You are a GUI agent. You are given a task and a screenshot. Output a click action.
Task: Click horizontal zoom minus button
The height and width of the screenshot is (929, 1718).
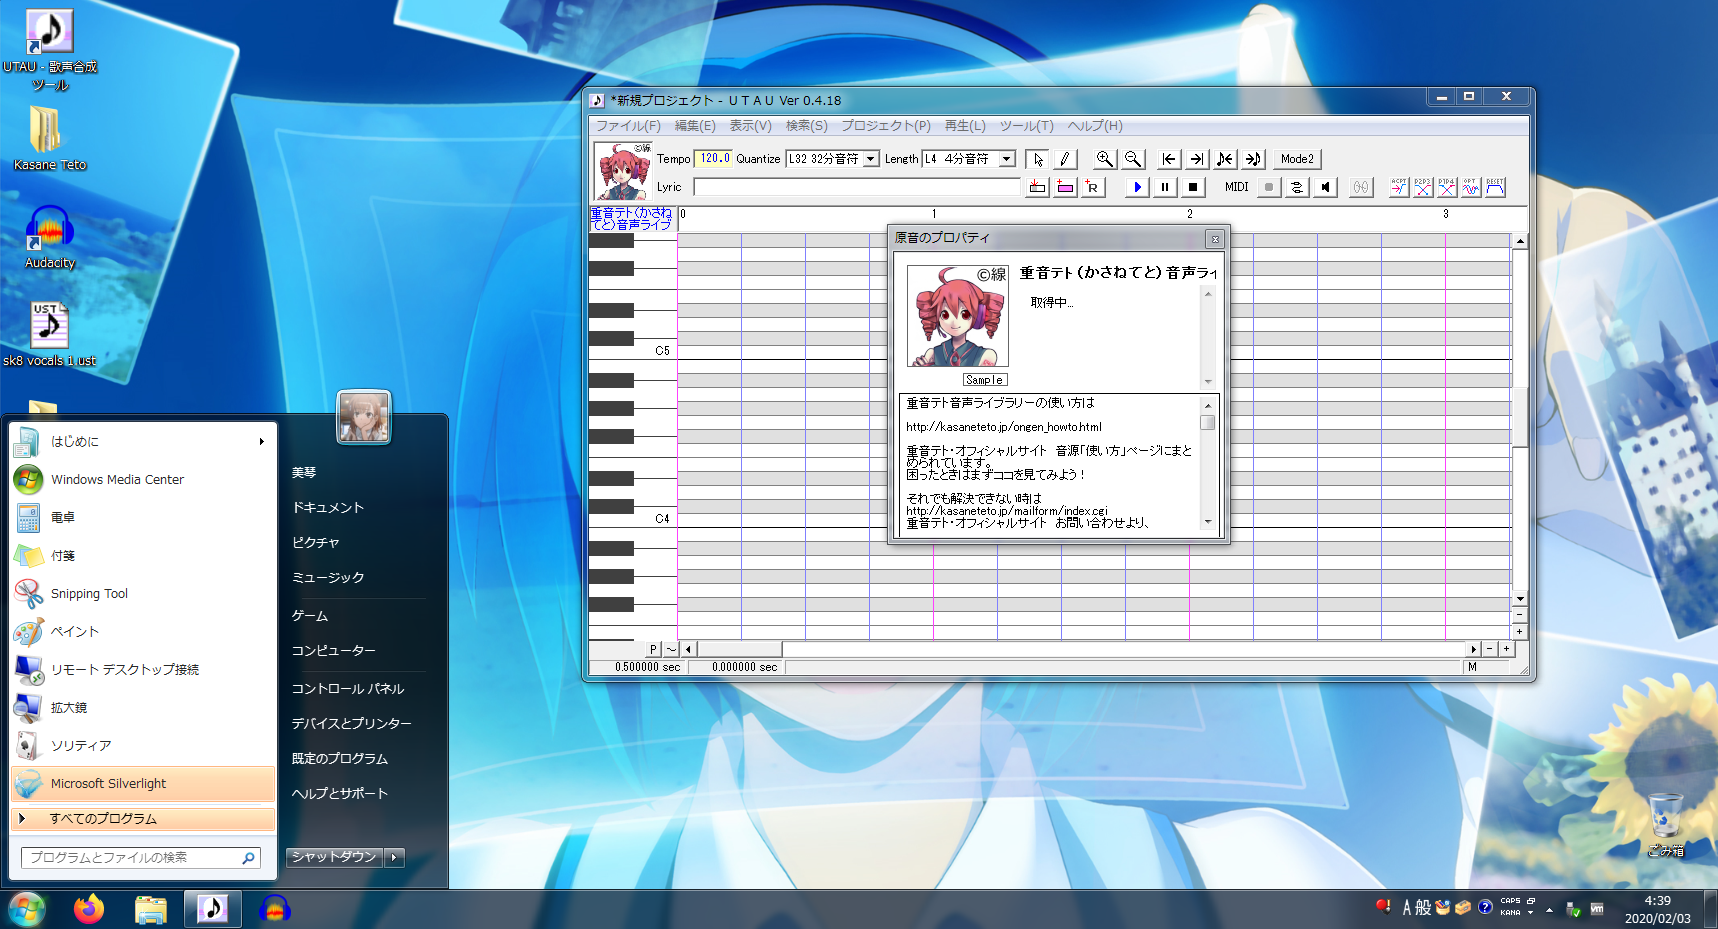coord(1489,649)
